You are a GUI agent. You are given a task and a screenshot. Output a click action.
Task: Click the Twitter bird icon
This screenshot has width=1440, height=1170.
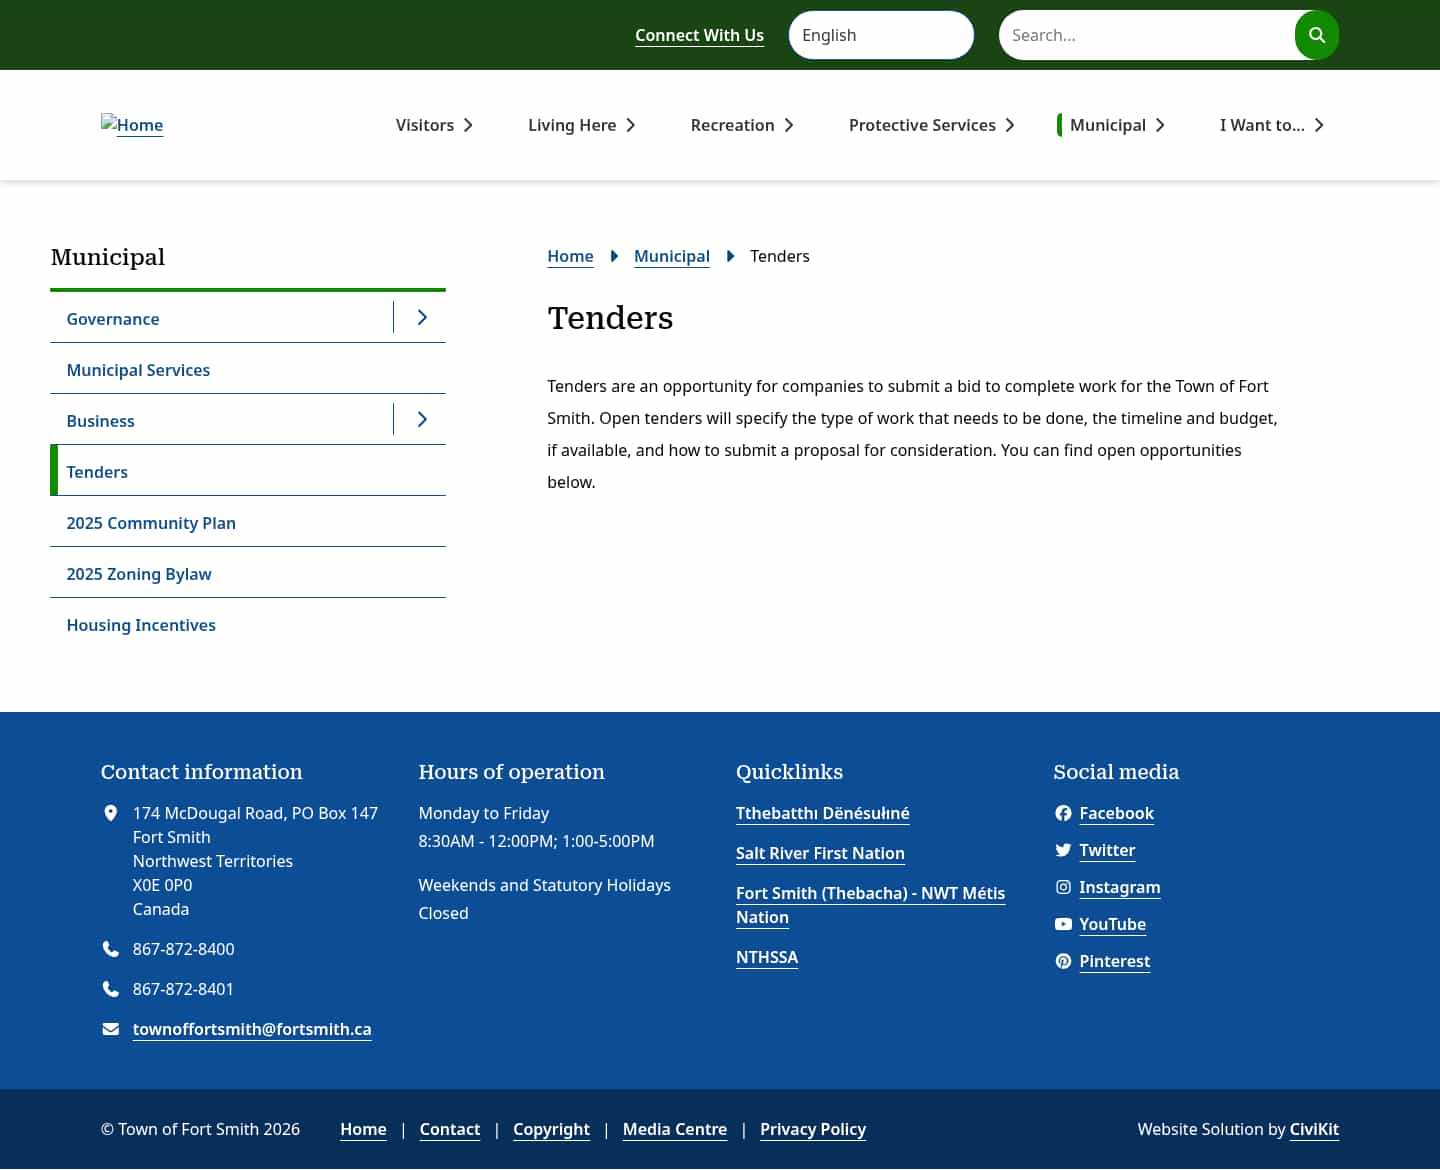[x=1063, y=850]
